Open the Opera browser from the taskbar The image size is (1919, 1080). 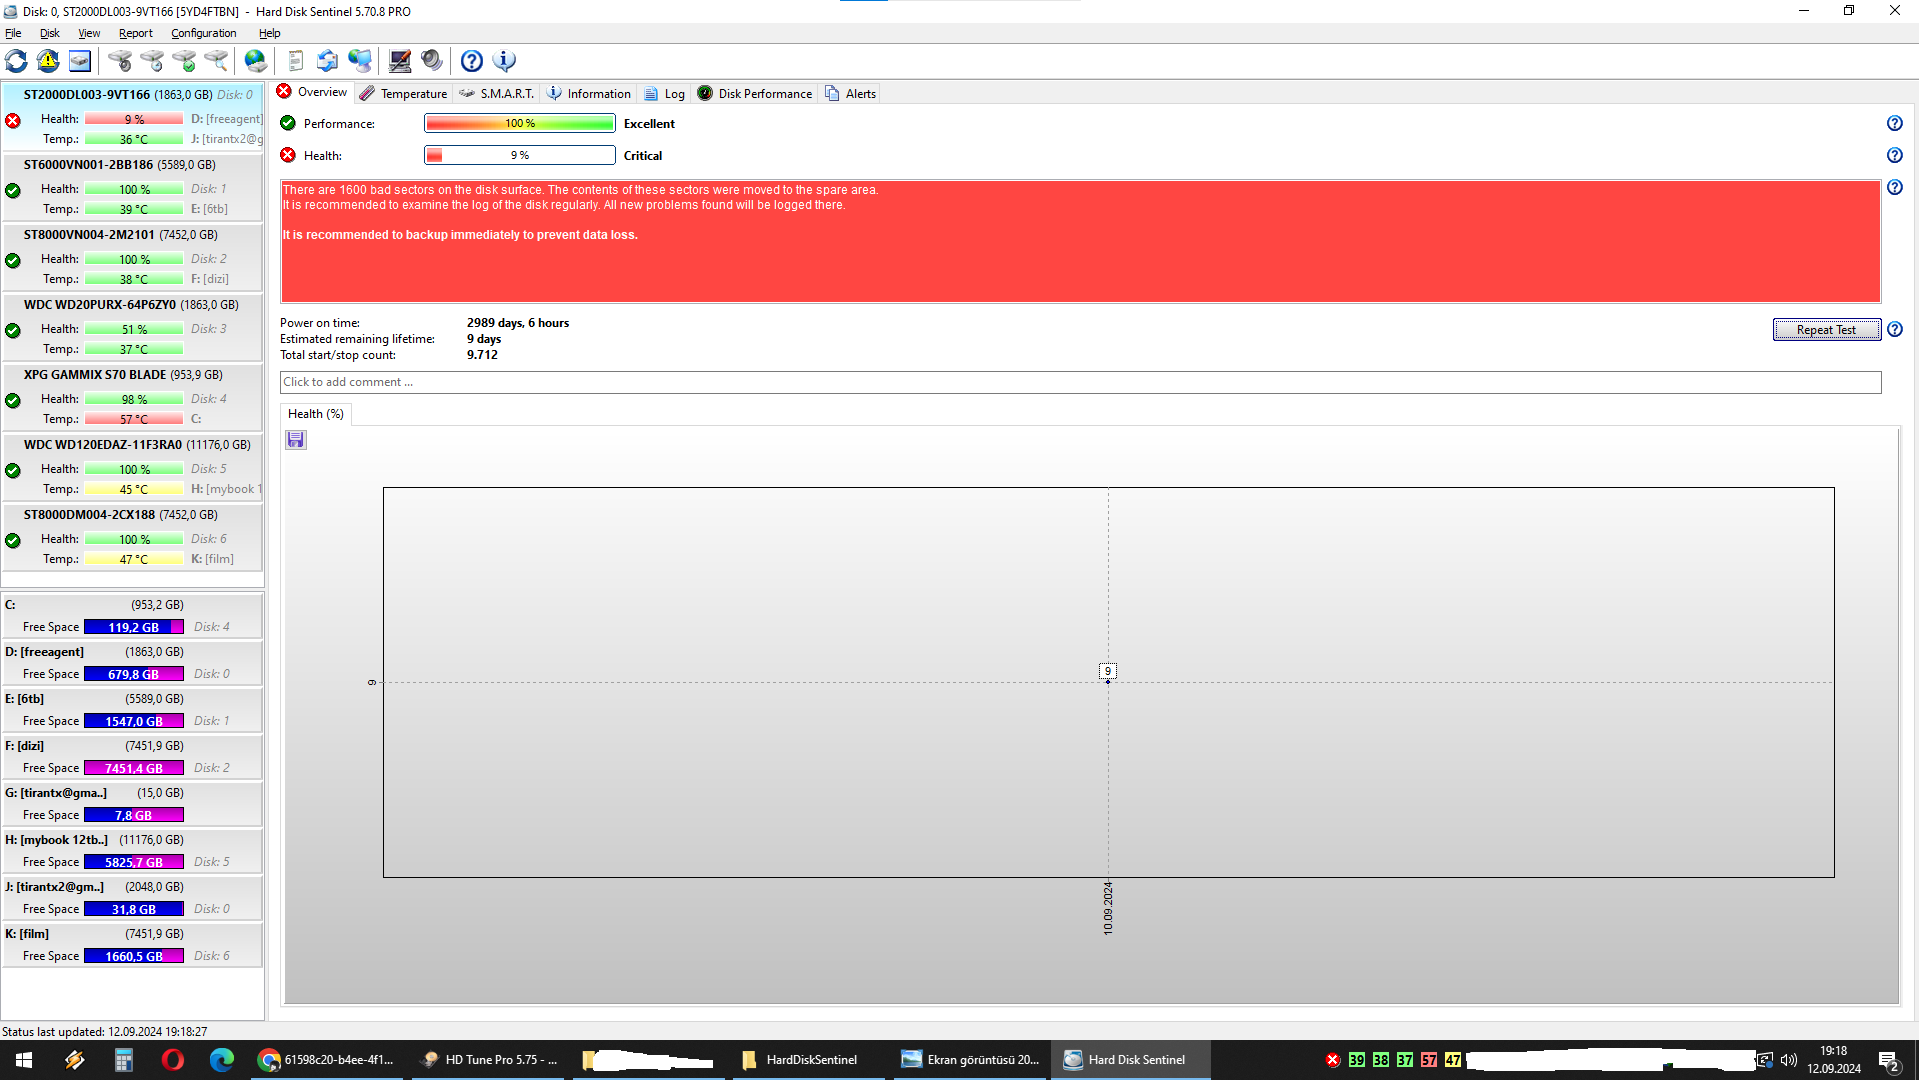point(172,1060)
